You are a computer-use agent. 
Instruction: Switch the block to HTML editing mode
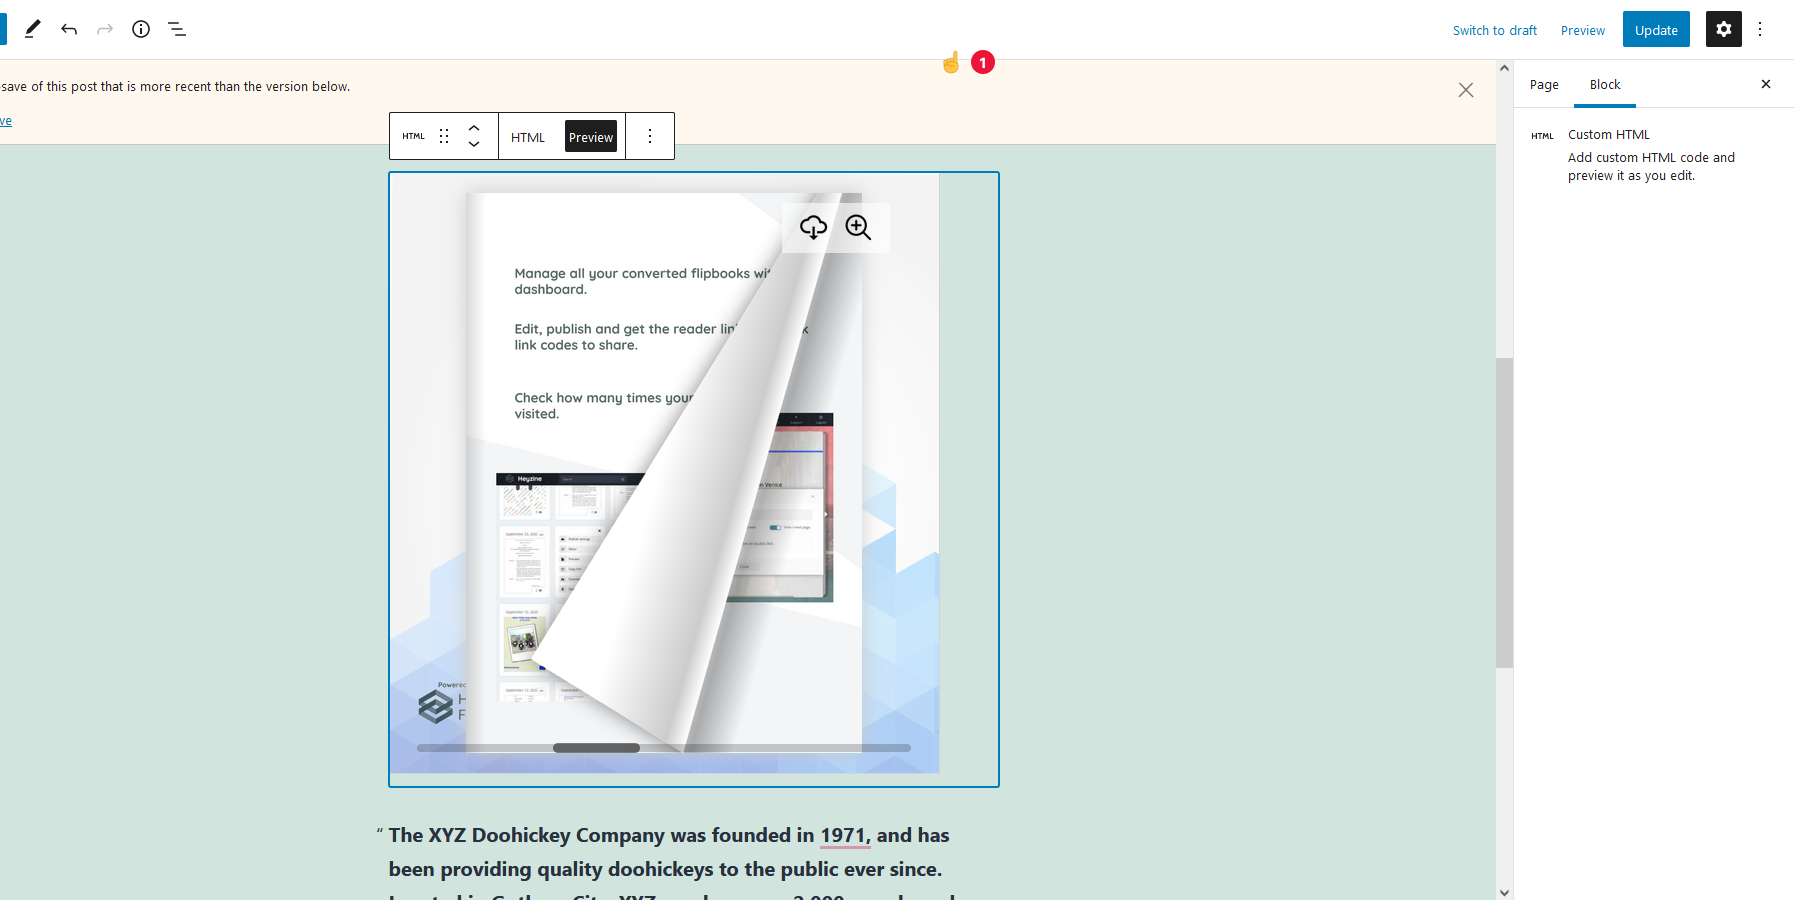(528, 136)
